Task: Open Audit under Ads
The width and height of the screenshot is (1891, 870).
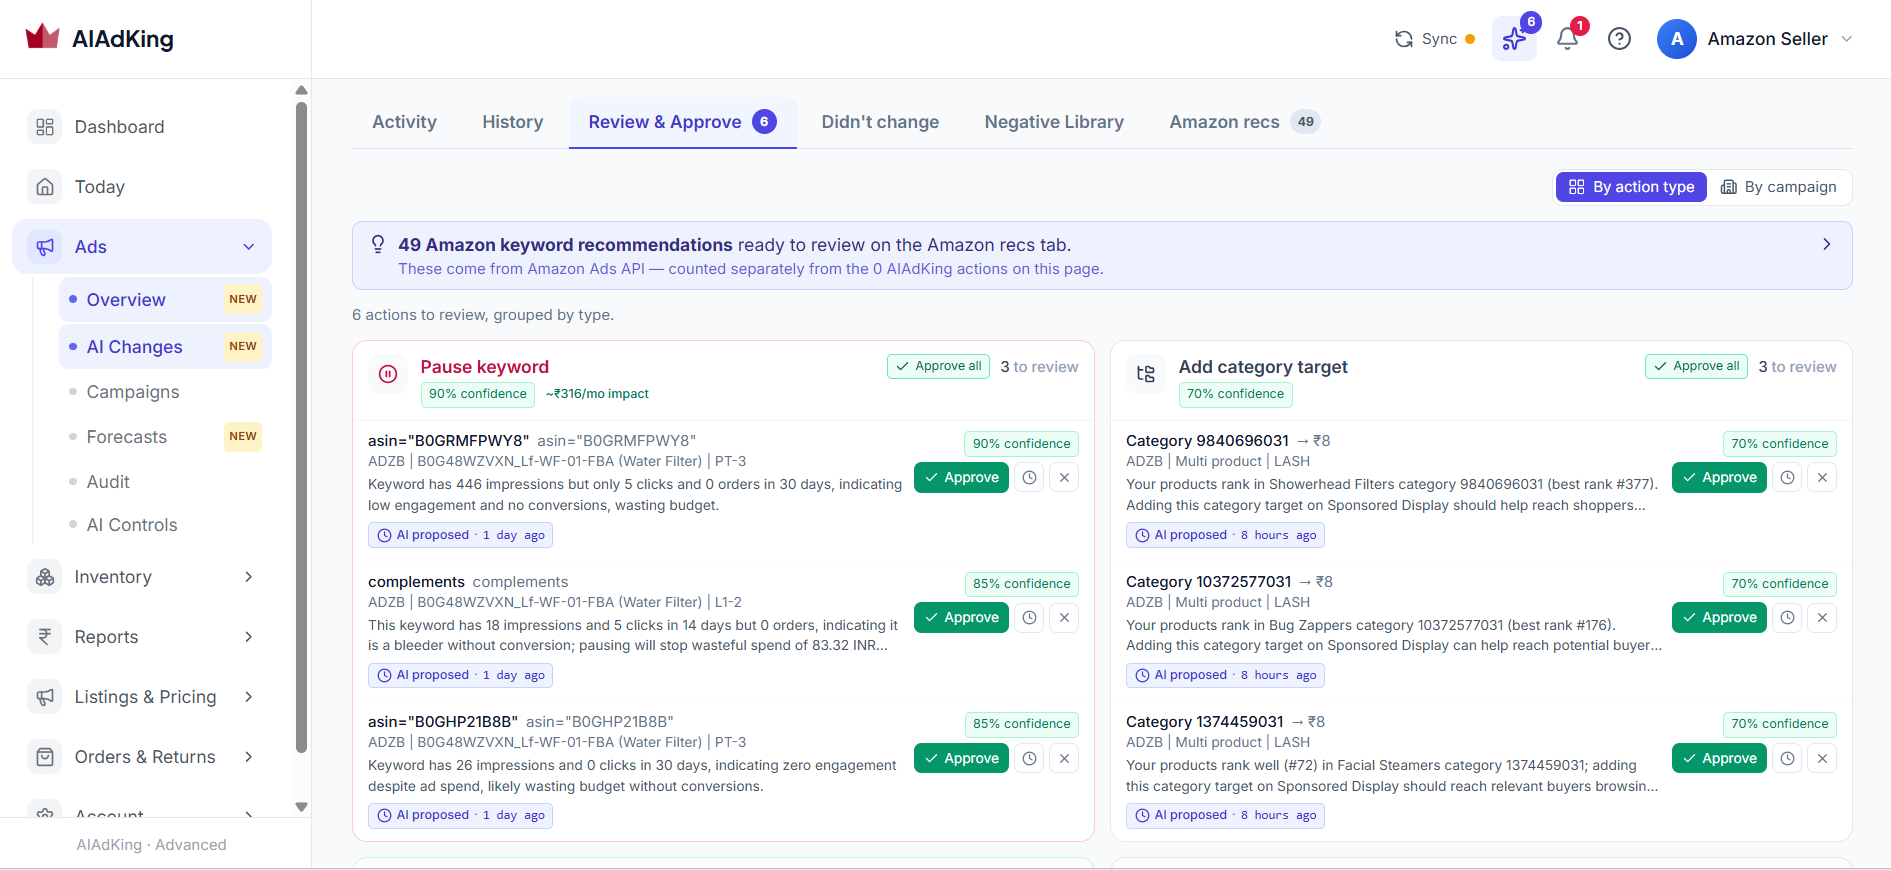Action: (x=165, y=482)
